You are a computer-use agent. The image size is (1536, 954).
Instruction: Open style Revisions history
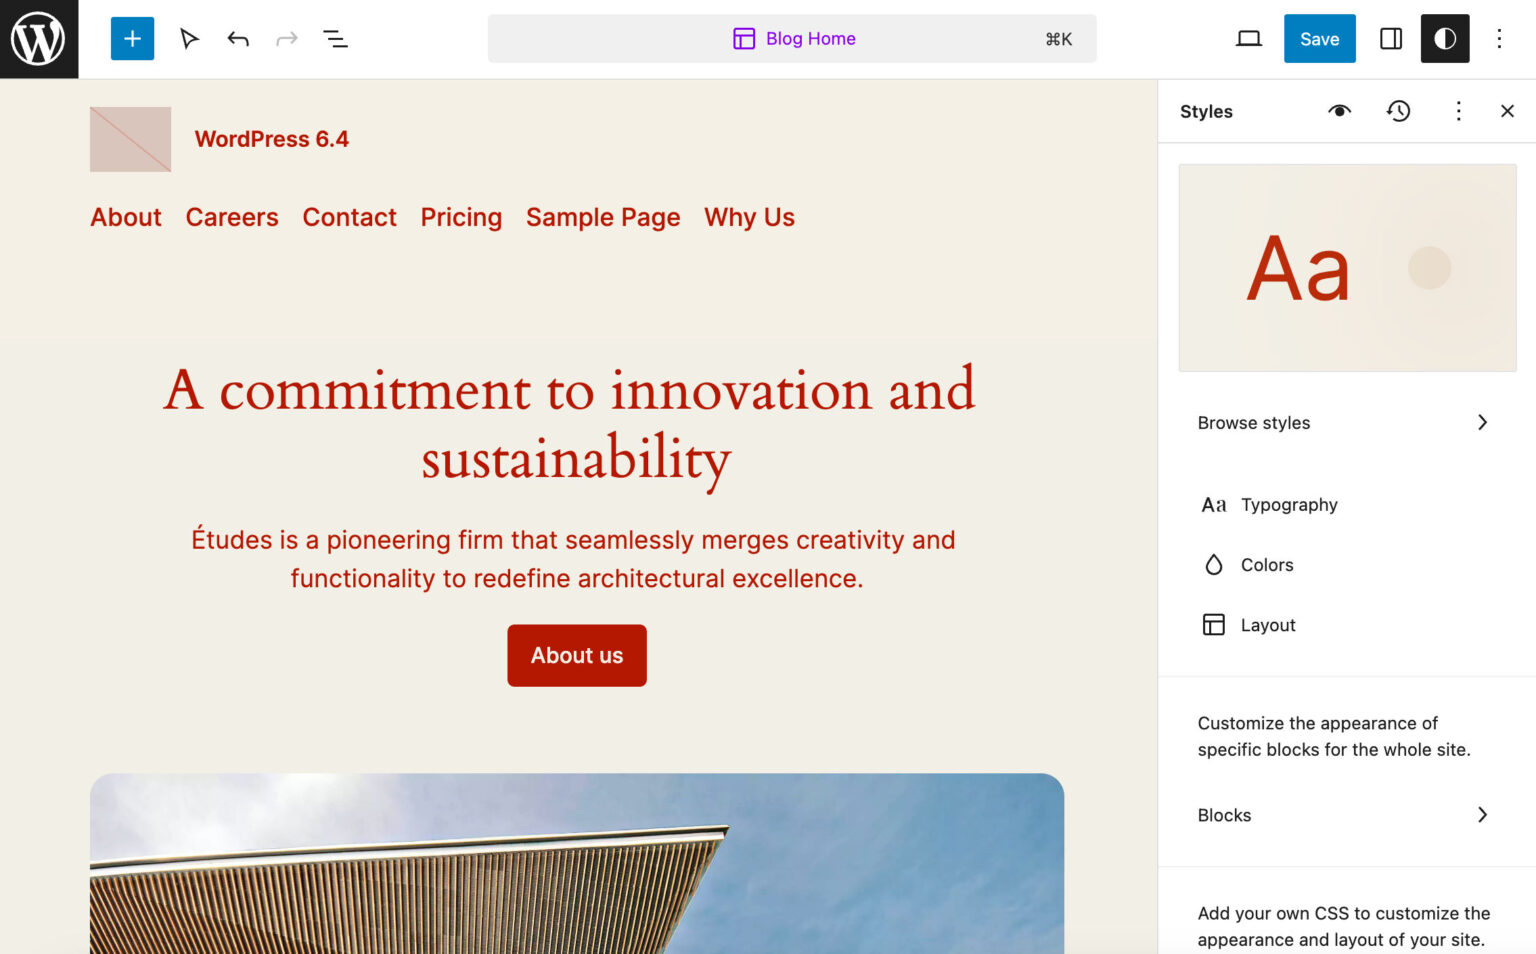tap(1398, 111)
